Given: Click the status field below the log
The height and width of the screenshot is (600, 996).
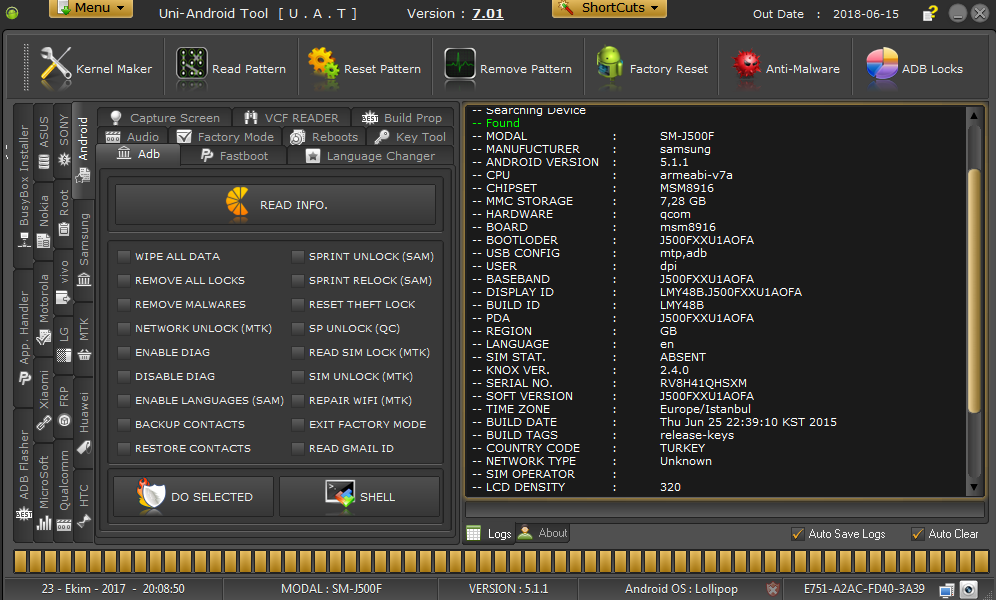Looking at the screenshot, I should pos(724,510).
